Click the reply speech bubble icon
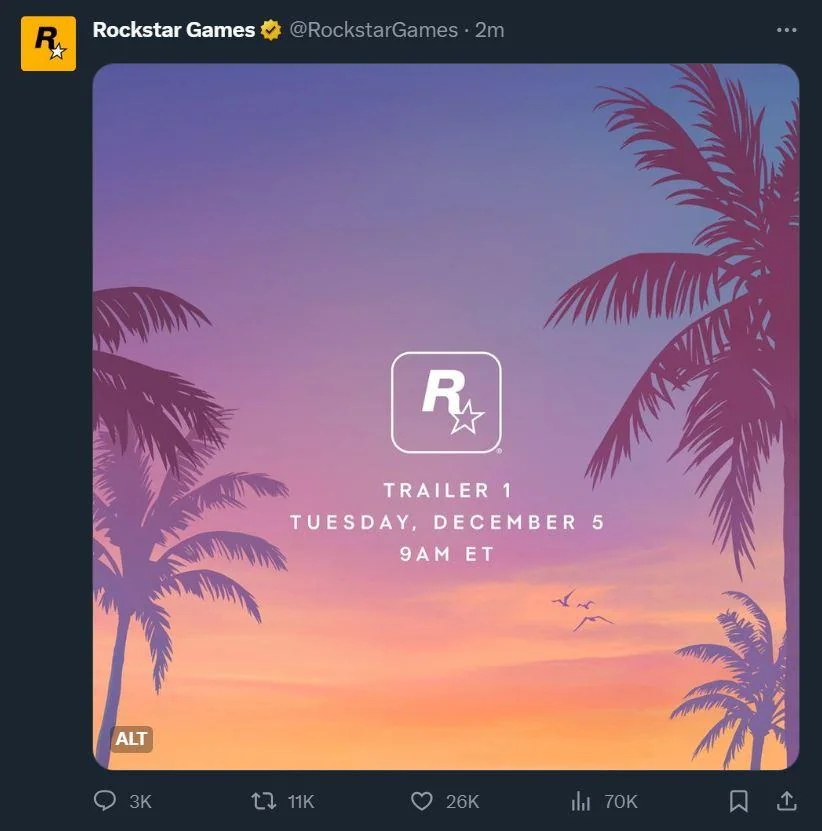Image resolution: width=822 pixels, height=831 pixels. [x=105, y=801]
